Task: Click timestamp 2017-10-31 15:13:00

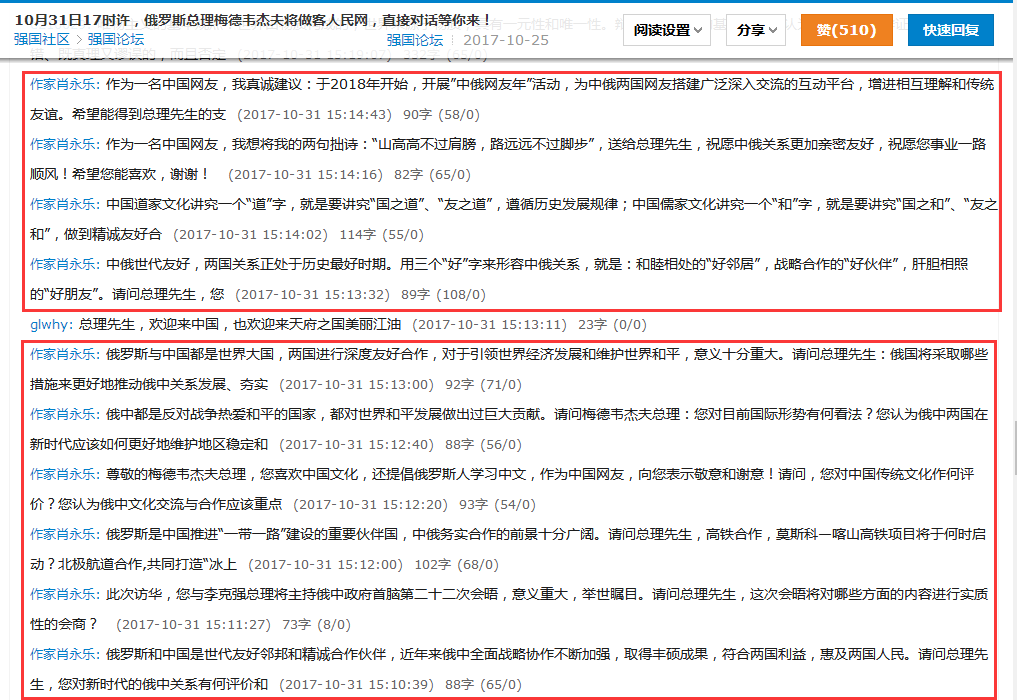Action: pos(356,385)
